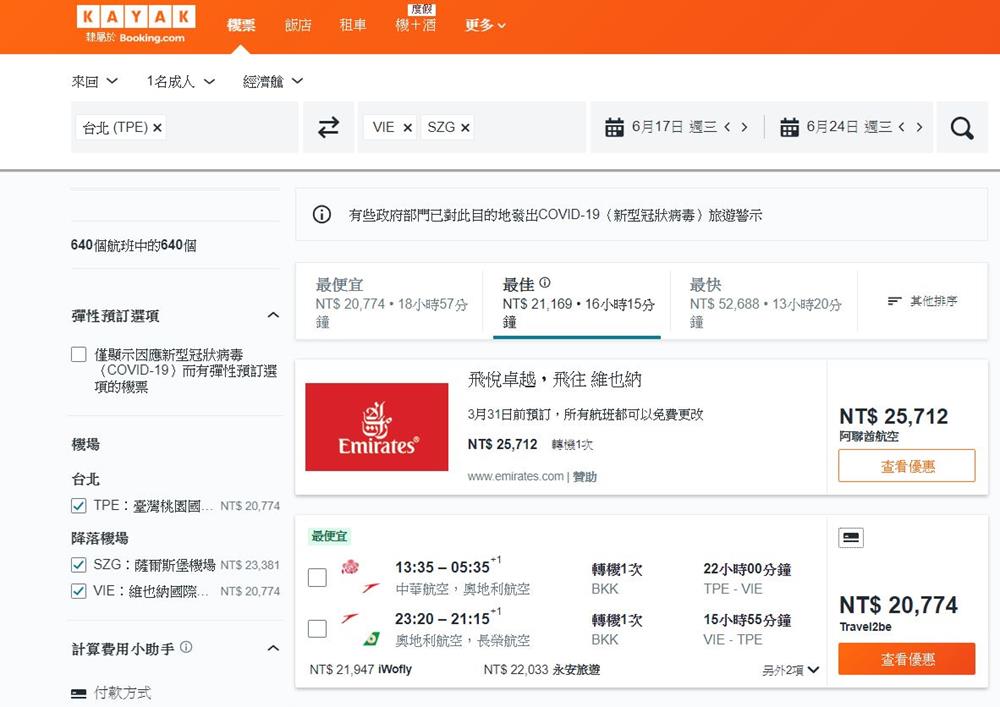Collapse the 彈性預訂選項 section

(273, 316)
